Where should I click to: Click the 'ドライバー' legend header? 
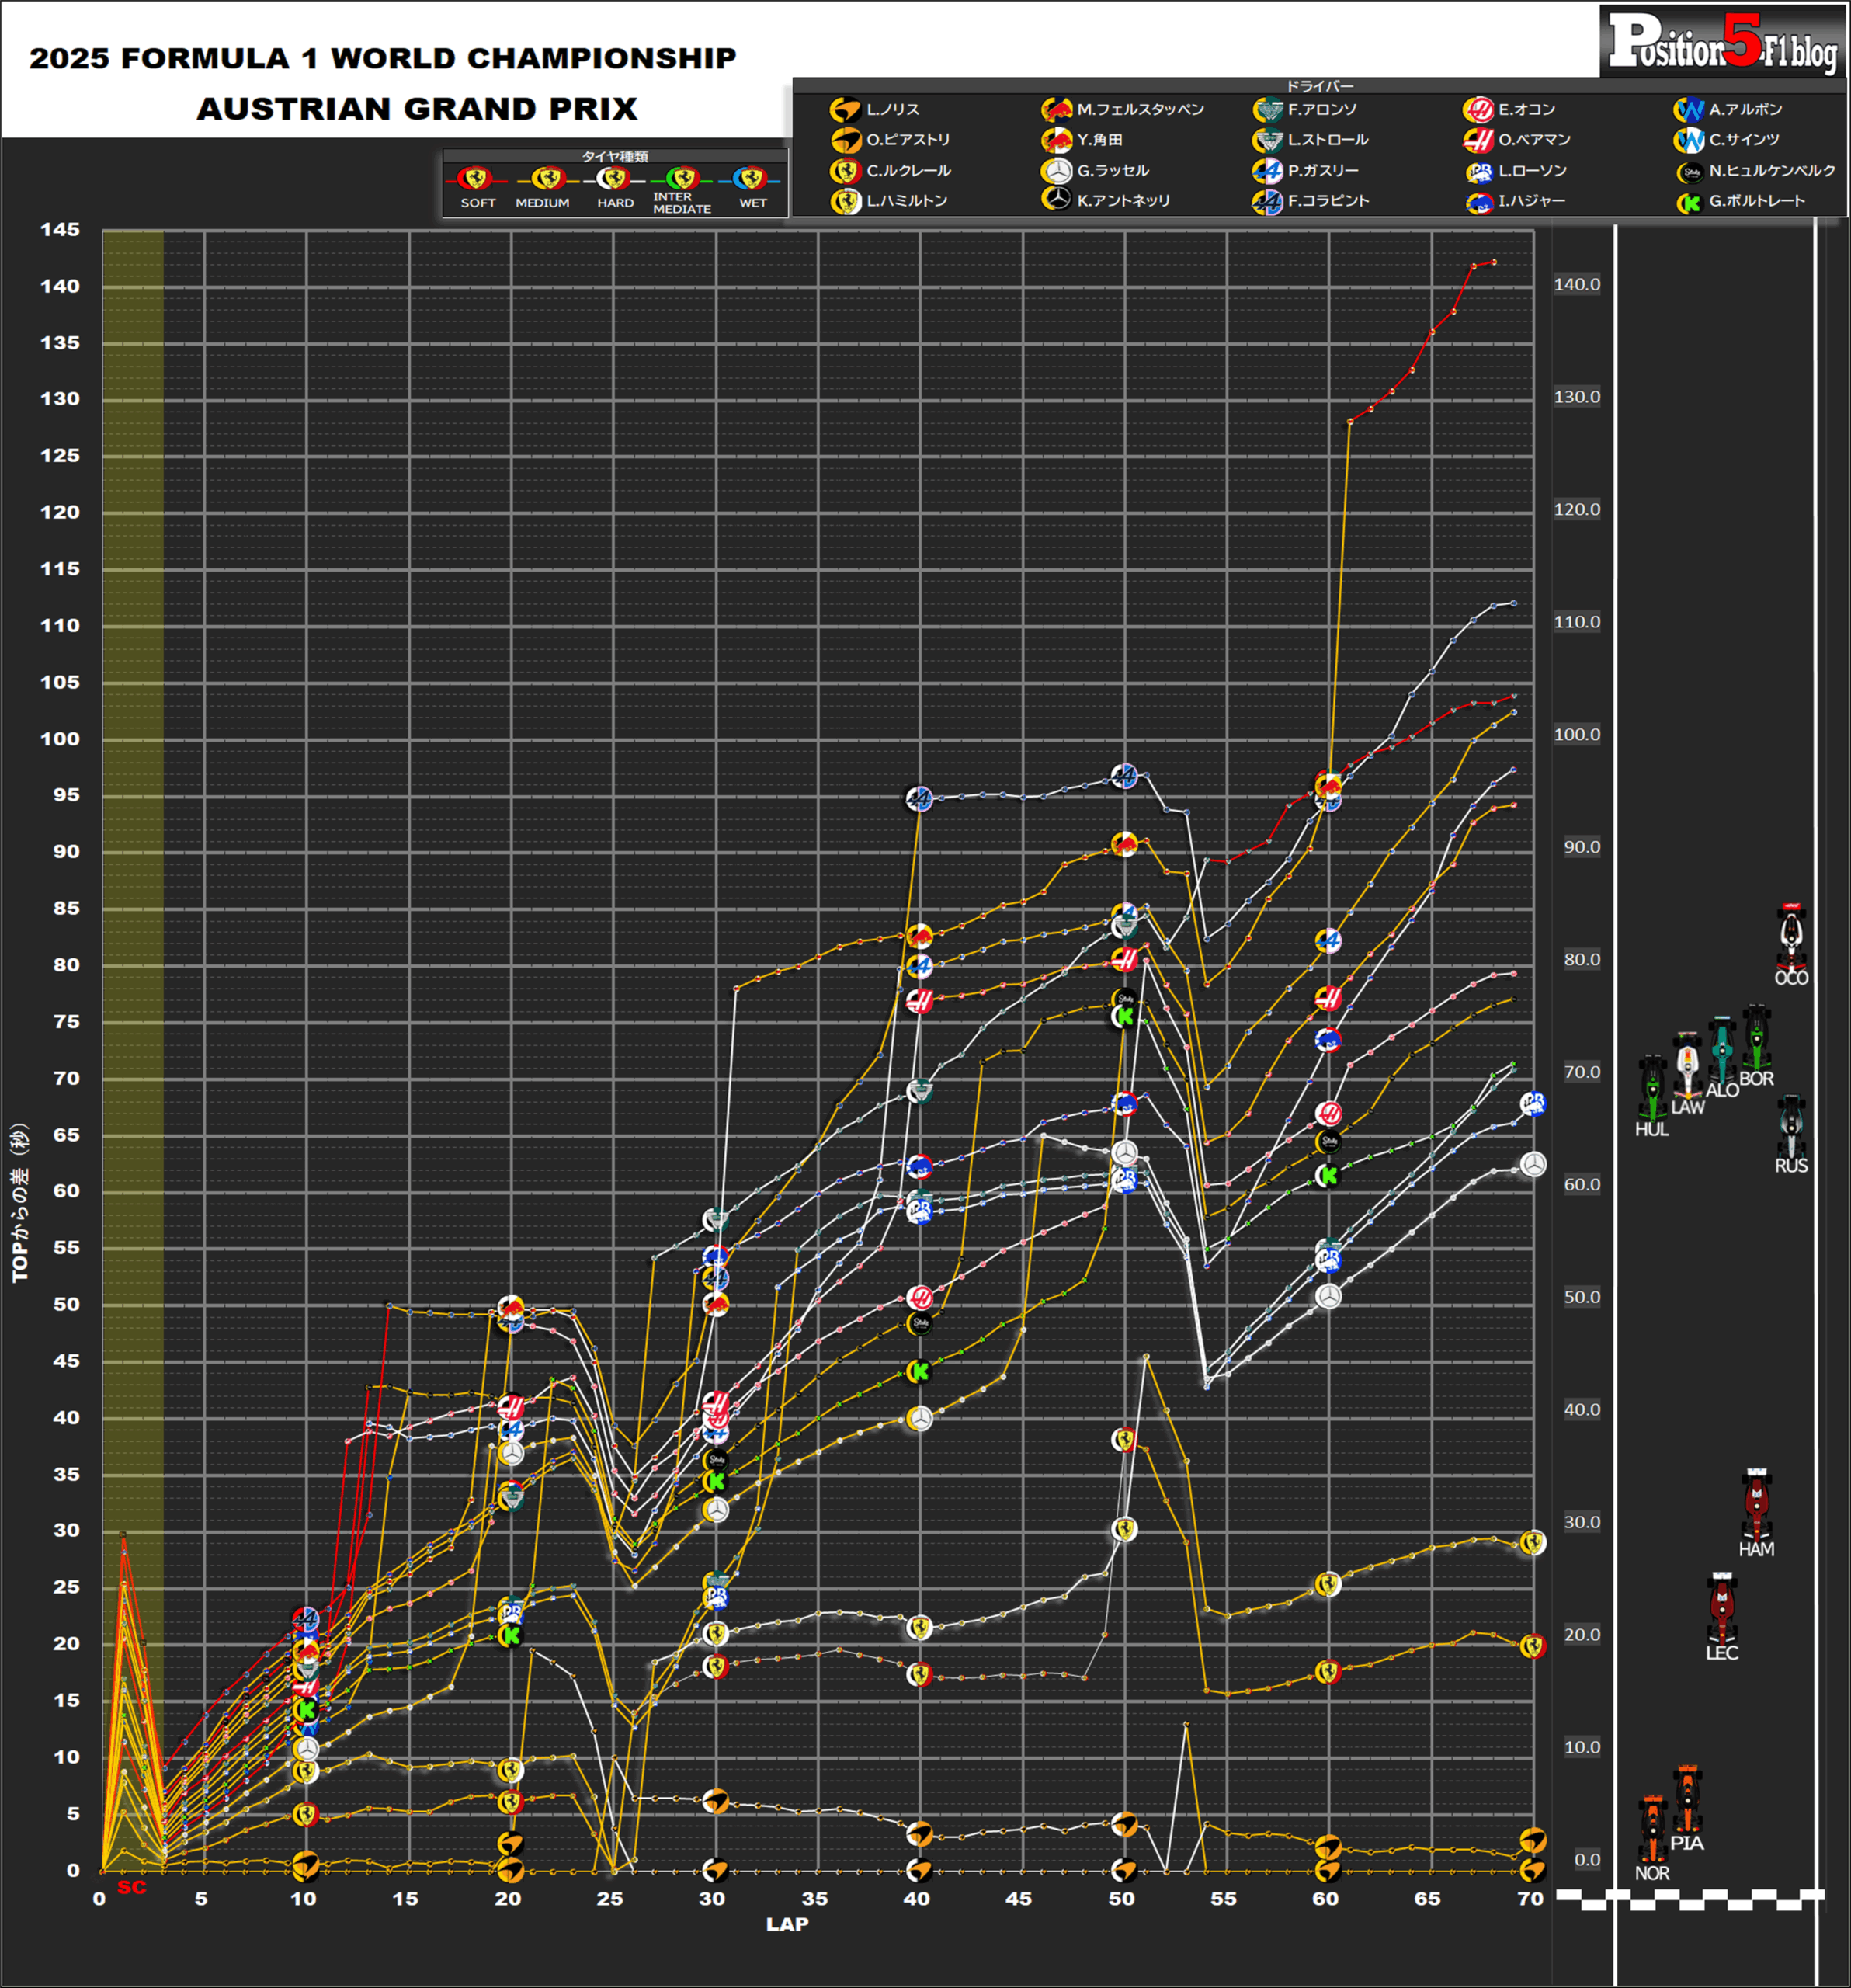1320,87
